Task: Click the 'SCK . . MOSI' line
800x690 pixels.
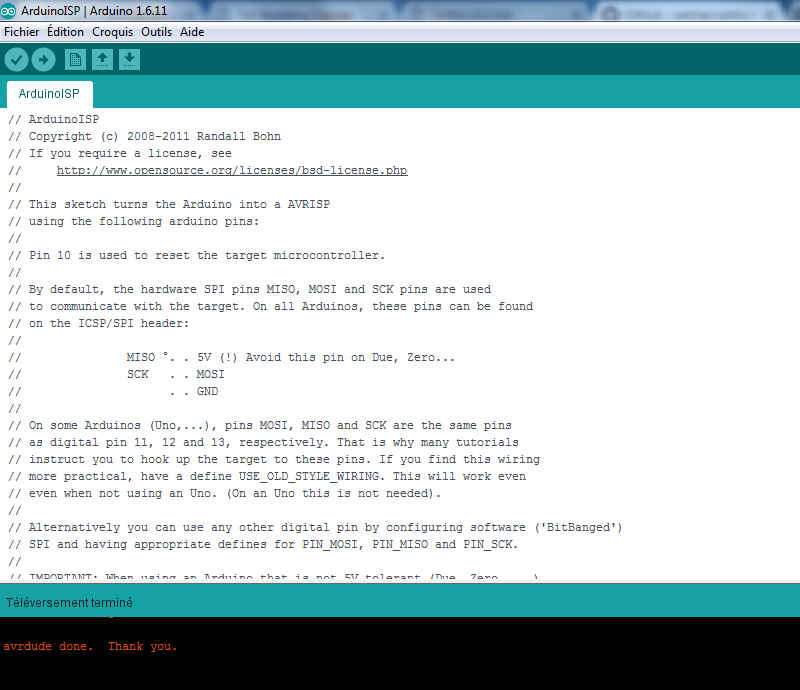Action: (116, 374)
